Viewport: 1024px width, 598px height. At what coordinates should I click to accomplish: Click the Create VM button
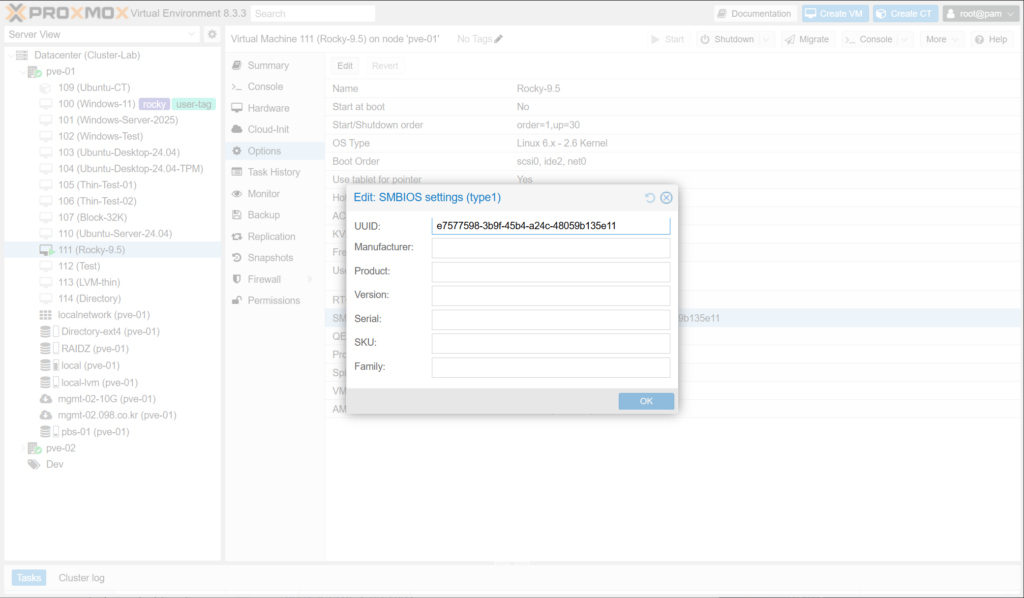(834, 13)
